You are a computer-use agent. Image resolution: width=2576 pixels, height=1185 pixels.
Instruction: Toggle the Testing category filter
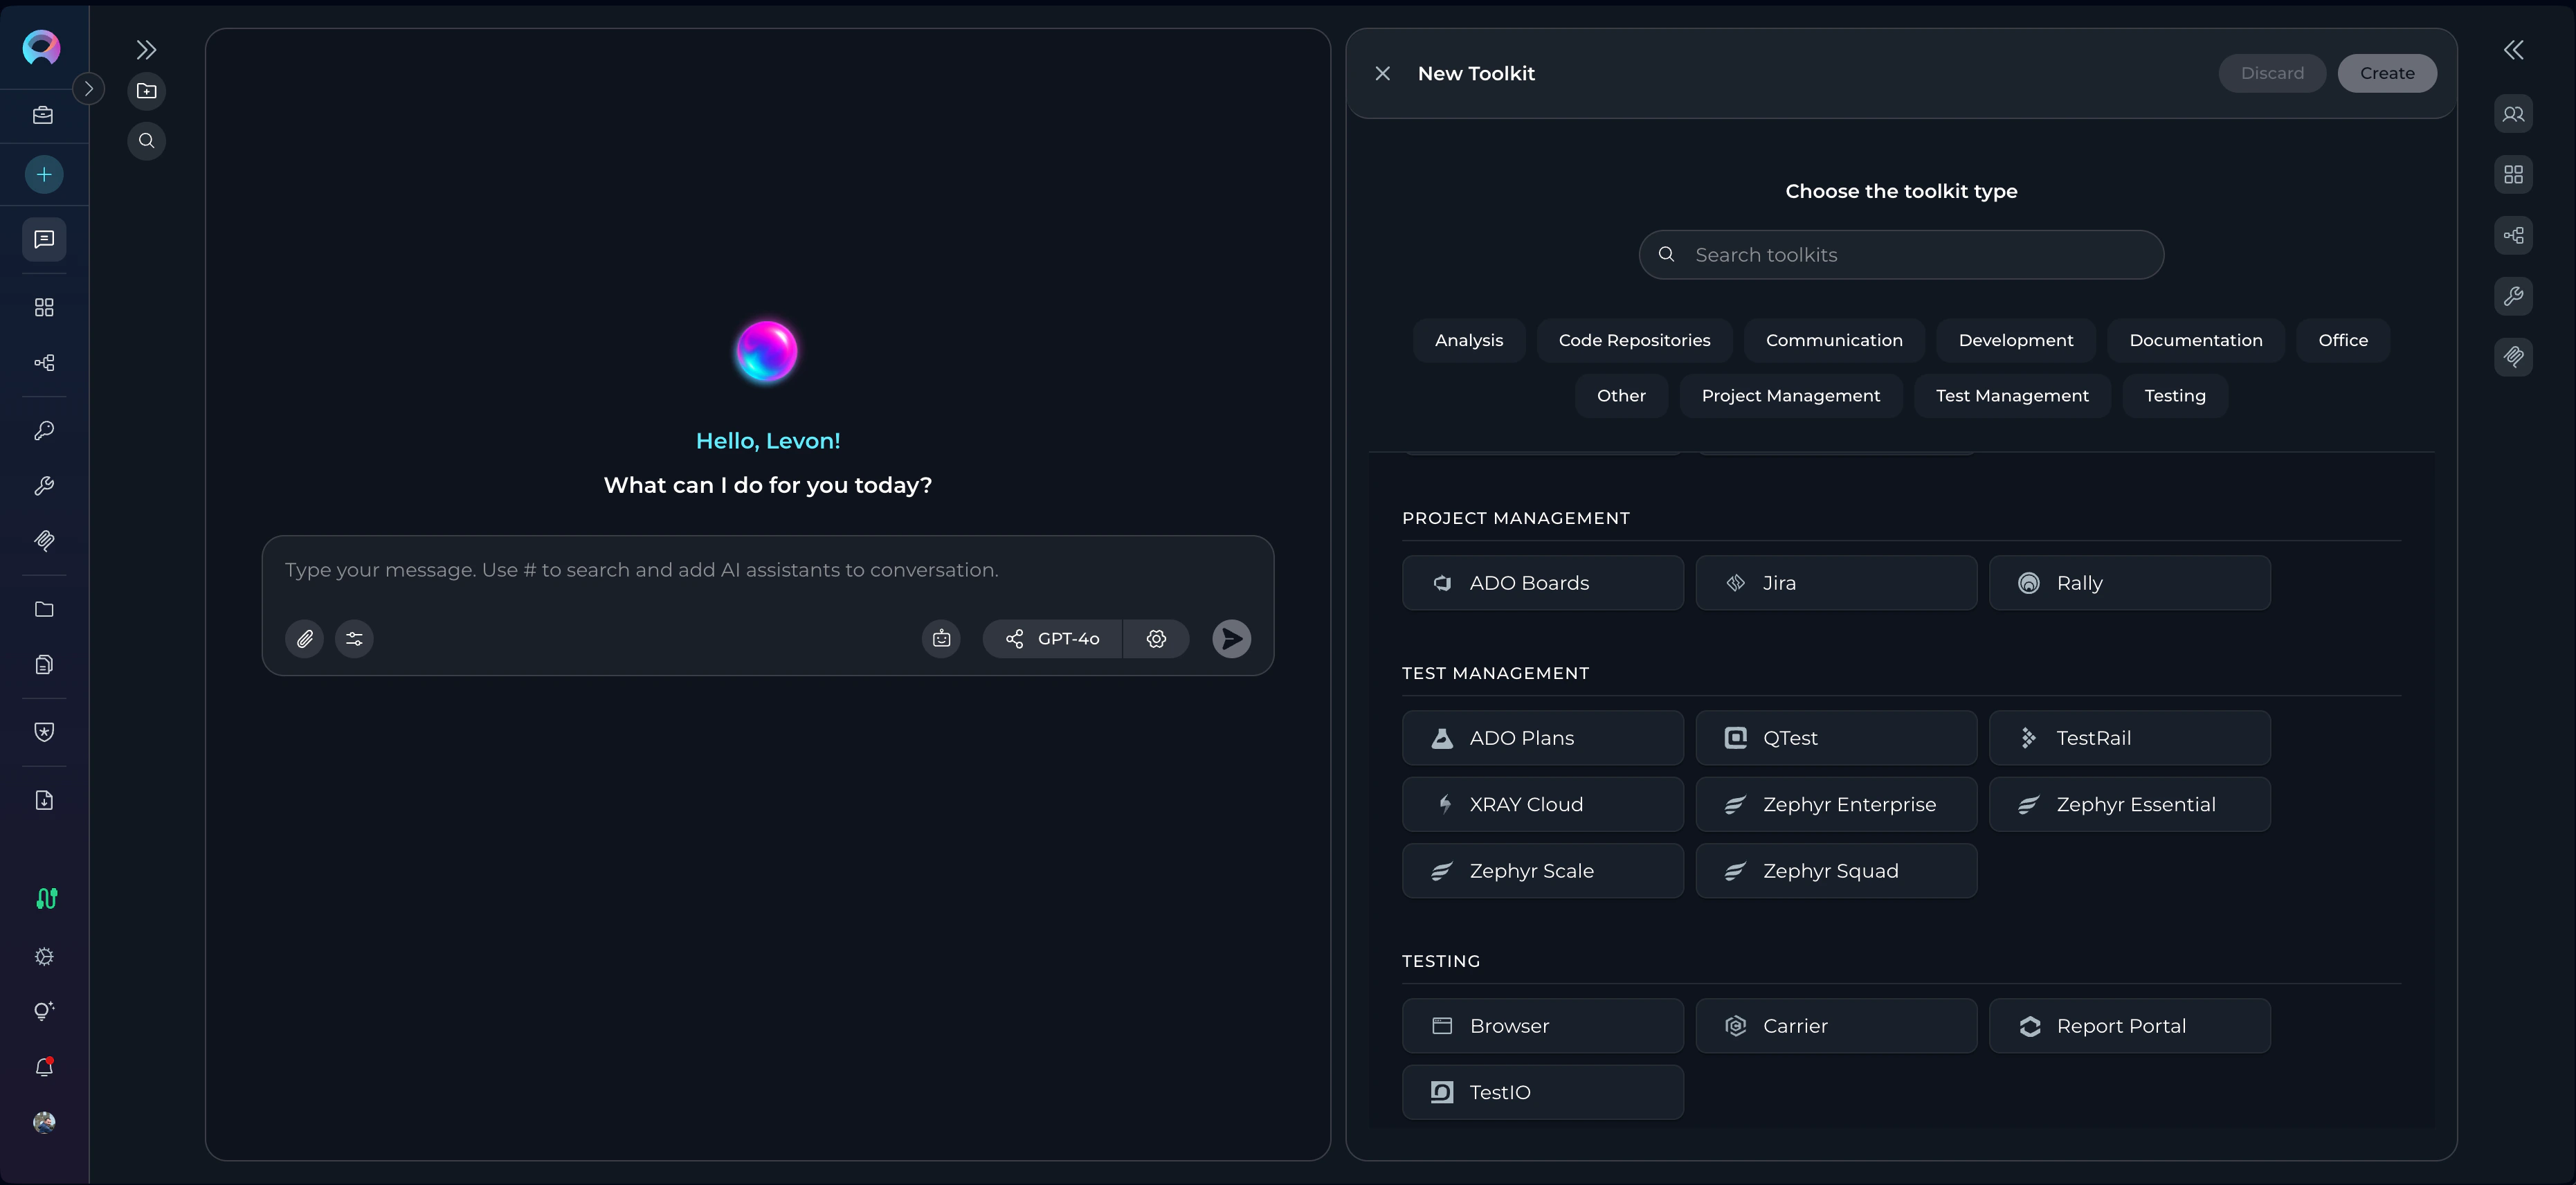(x=2175, y=395)
